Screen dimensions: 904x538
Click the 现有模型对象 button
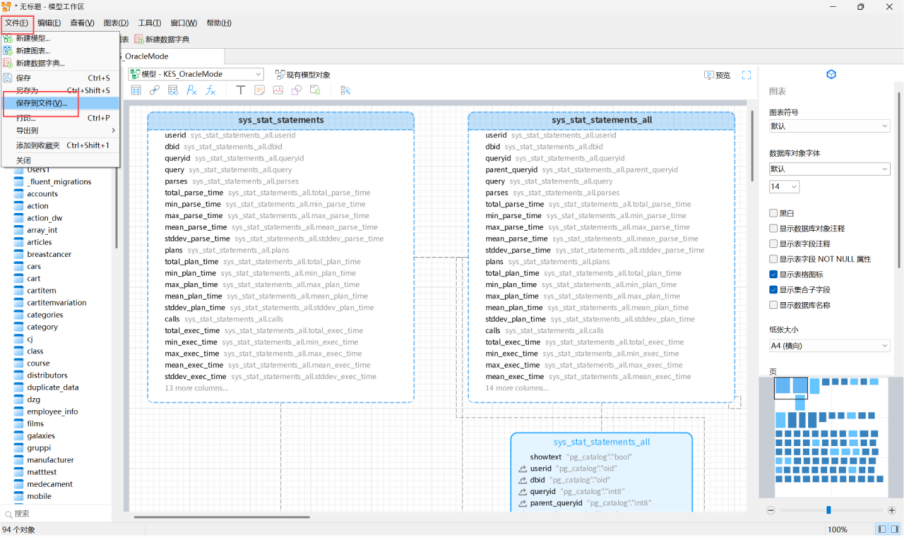302,75
